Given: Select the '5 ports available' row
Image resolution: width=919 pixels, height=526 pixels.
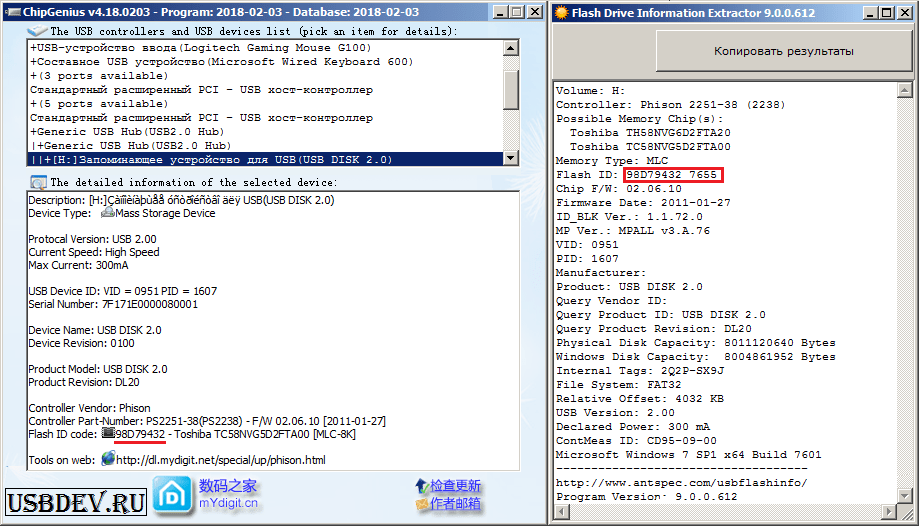Looking at the screenshot, I should pyautogui.click(x=266, y=104).
